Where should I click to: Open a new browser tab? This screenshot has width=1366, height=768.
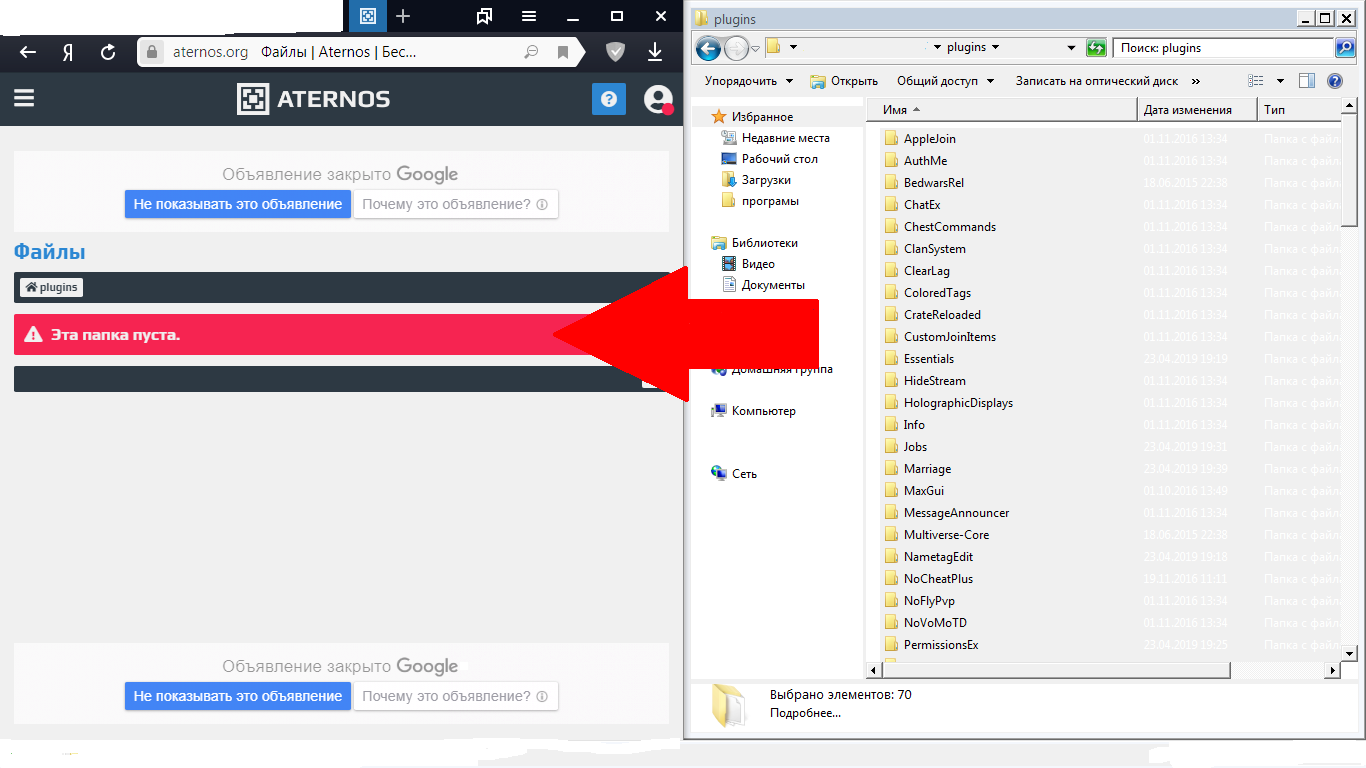[x=403, y=16]
